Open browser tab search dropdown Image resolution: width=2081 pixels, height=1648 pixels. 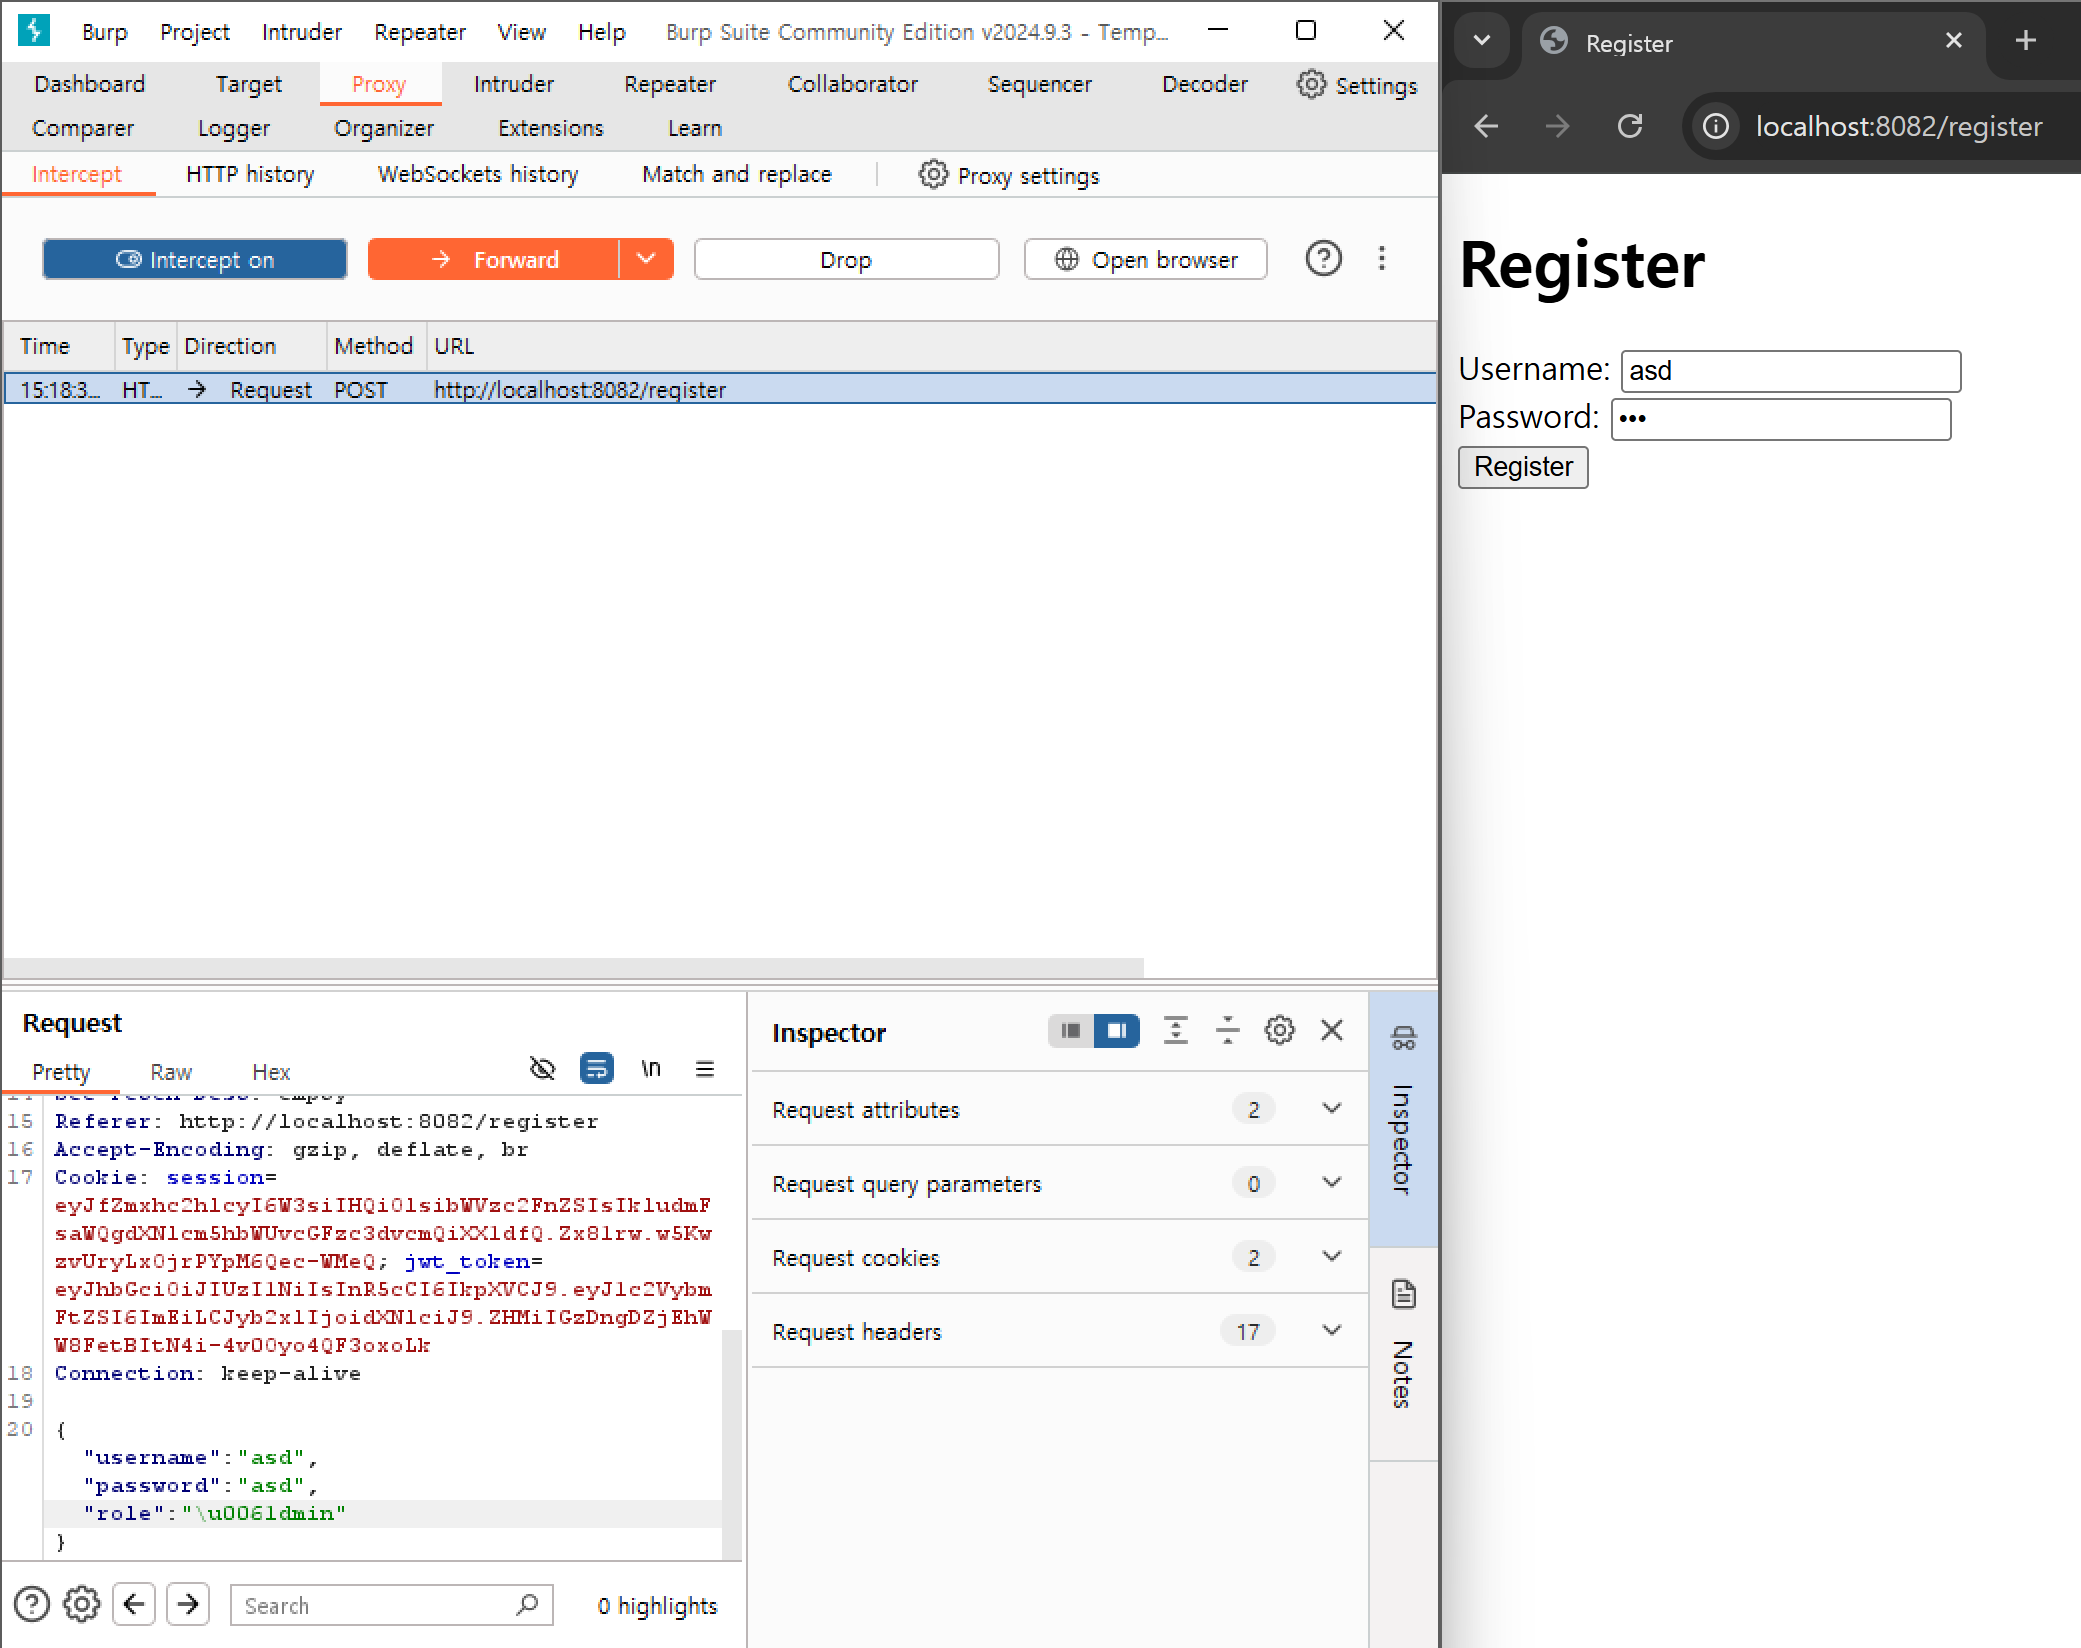pos(1482,41)
